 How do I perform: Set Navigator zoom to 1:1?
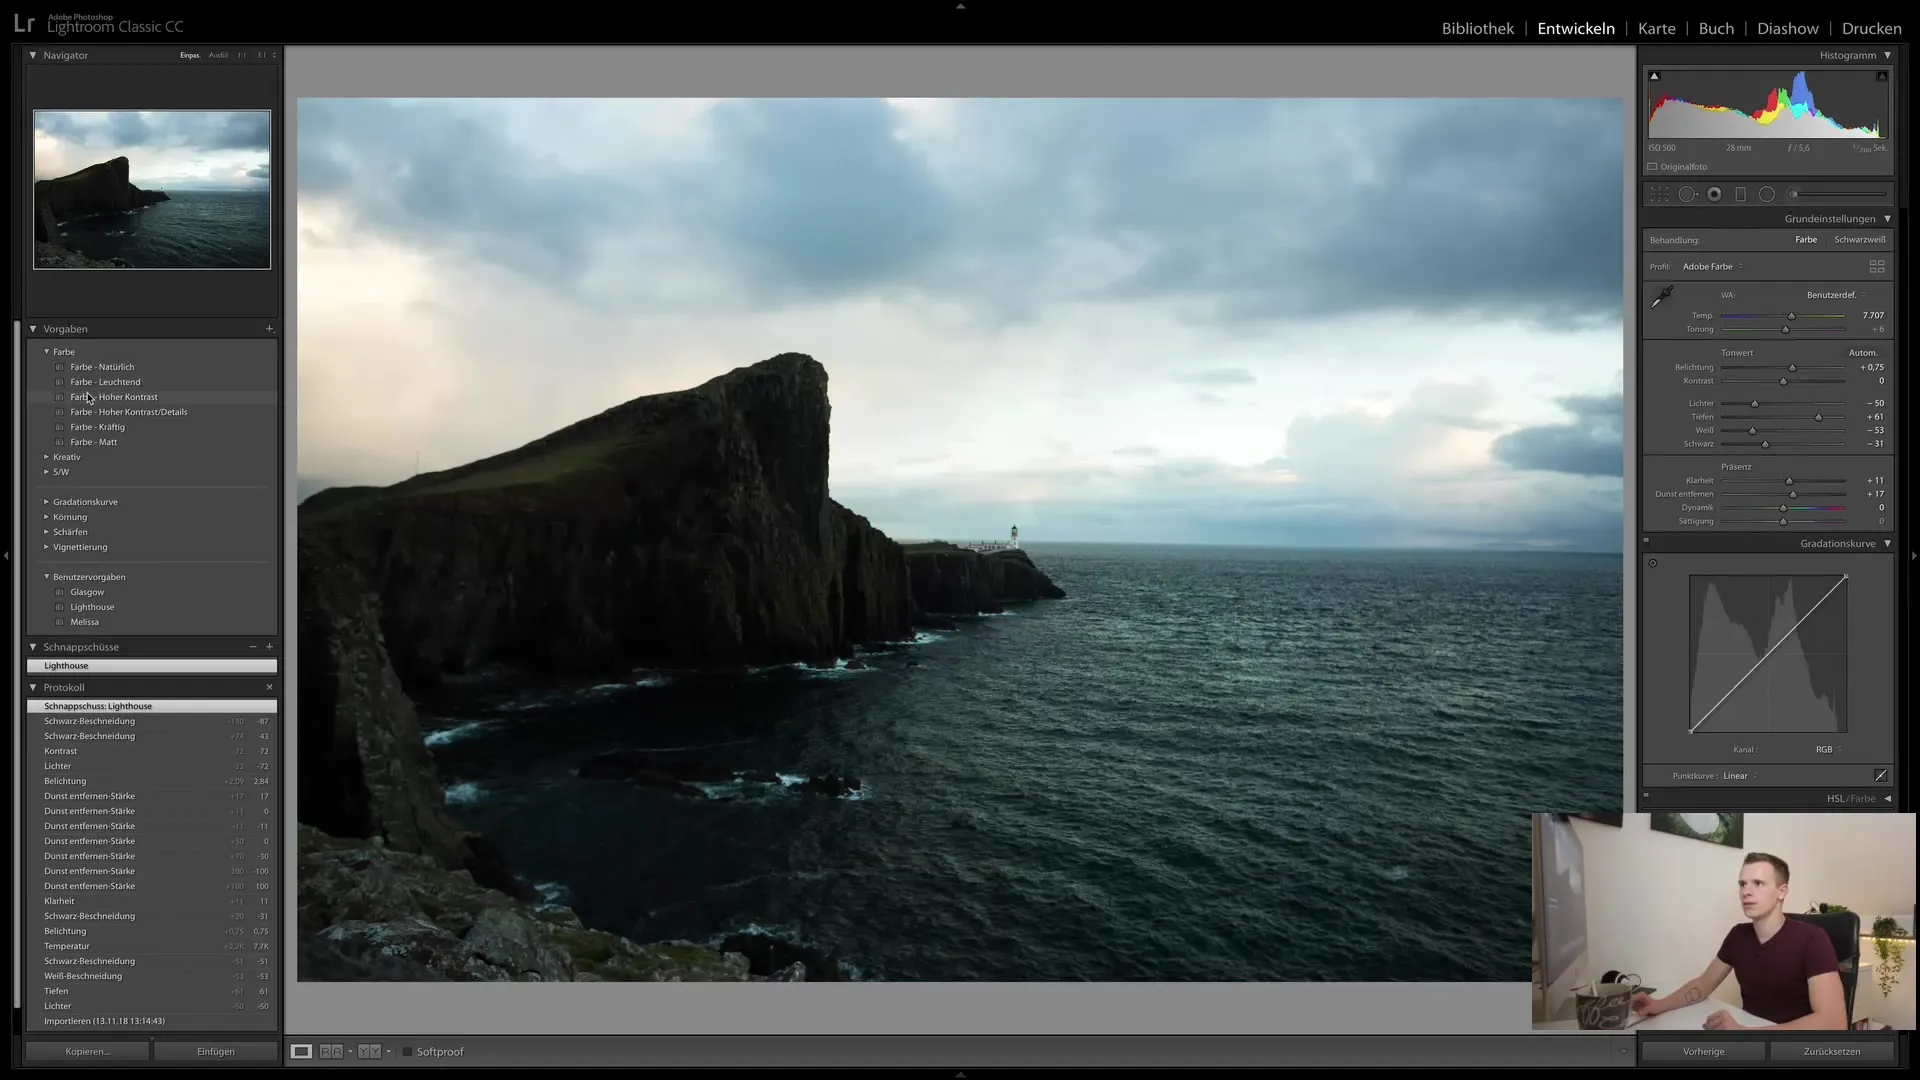click(241, 55)
